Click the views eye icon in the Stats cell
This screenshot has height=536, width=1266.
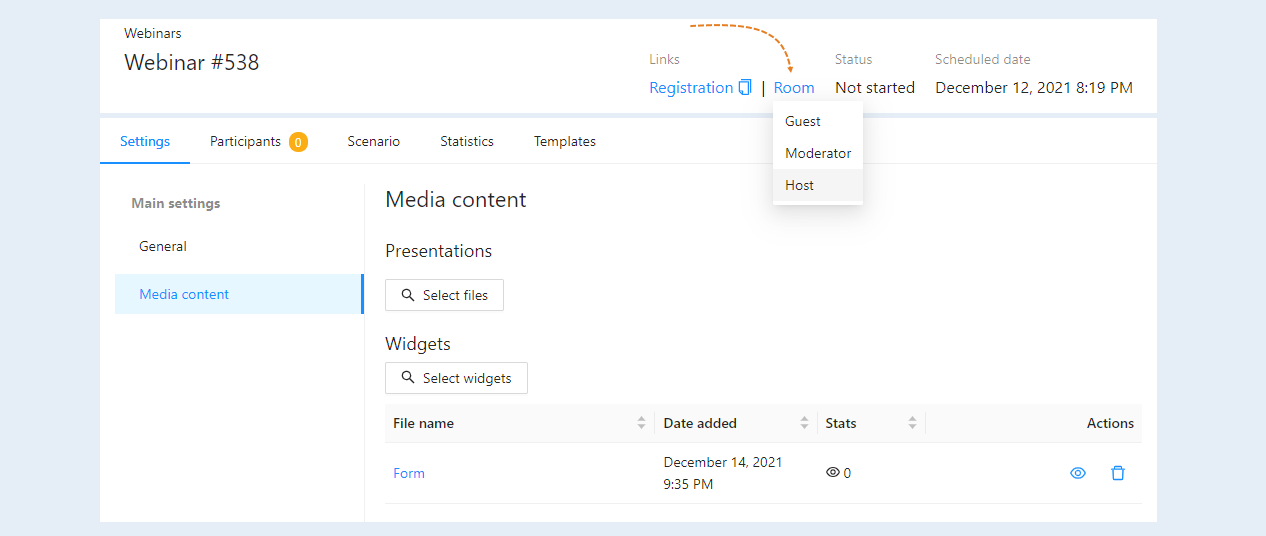832,473
